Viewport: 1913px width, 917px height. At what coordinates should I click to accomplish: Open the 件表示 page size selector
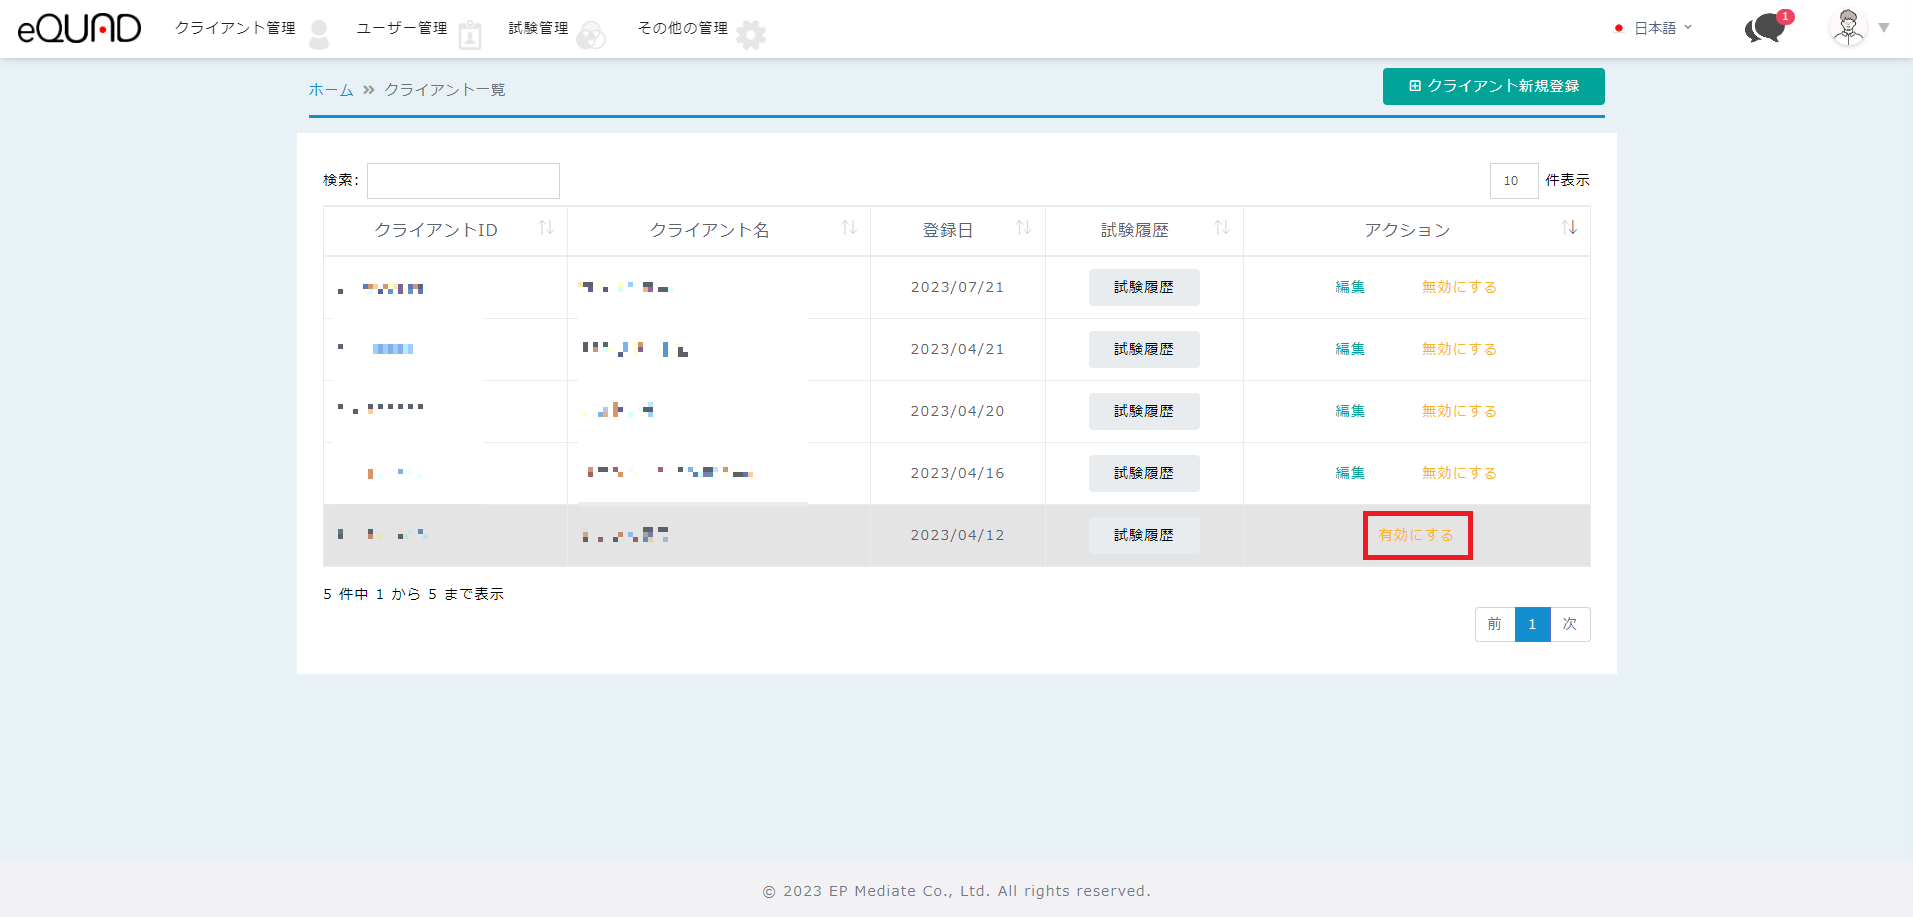point(1513,181)
